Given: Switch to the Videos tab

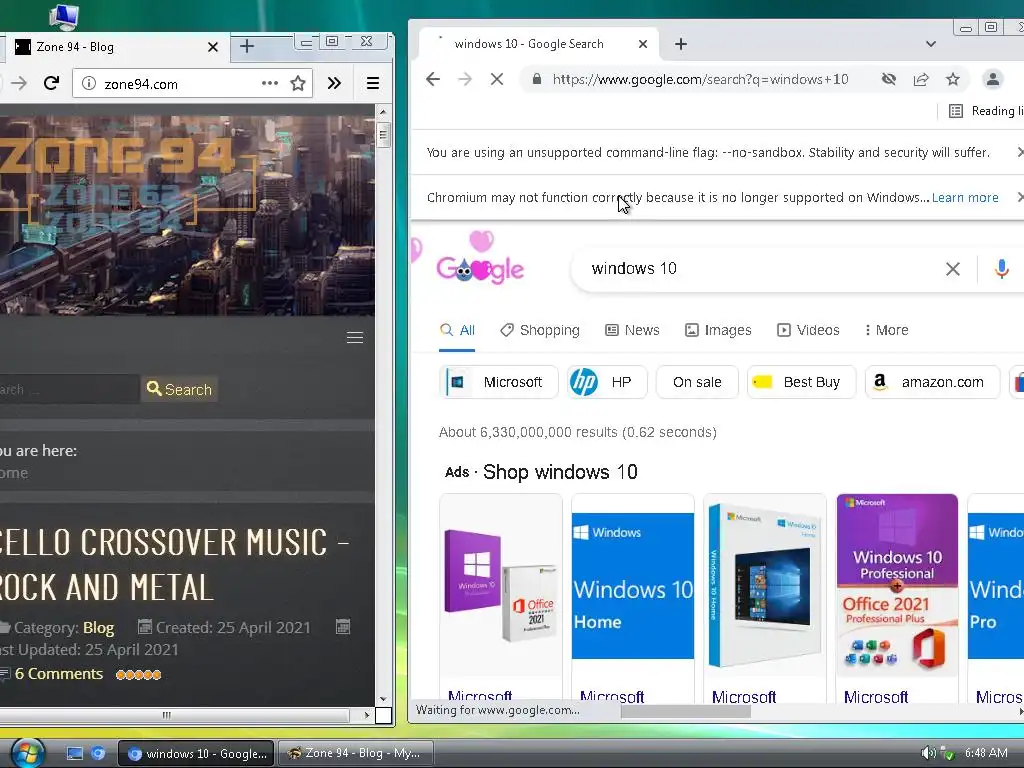Looking at the screenshot, I should (808, 330).
